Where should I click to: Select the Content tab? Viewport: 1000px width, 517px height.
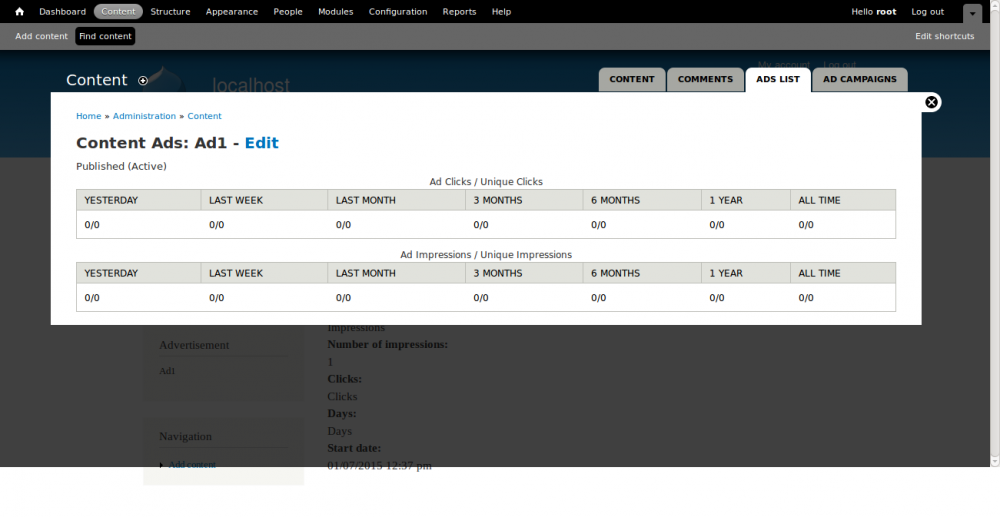[x=632, y=79]
